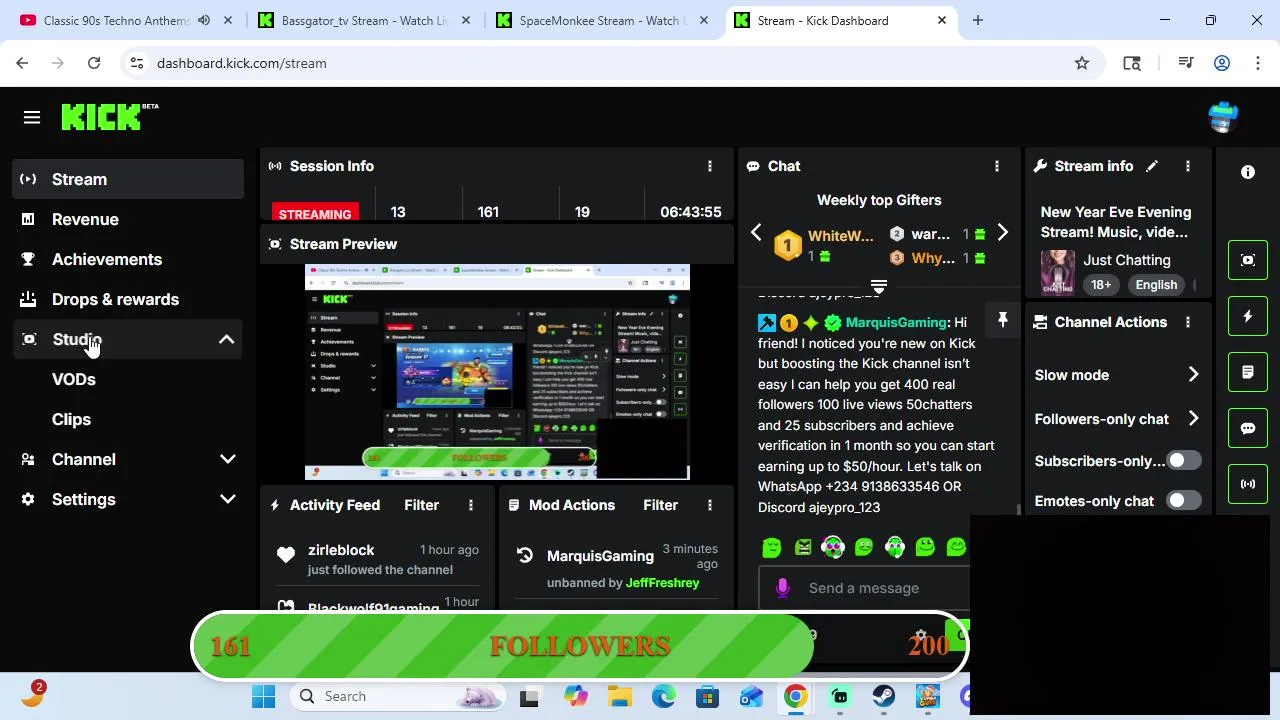This screenshot has height=720, width=1280.
Task: Click MarquisGaming username in chat
Action: click(x=896, y=322)
